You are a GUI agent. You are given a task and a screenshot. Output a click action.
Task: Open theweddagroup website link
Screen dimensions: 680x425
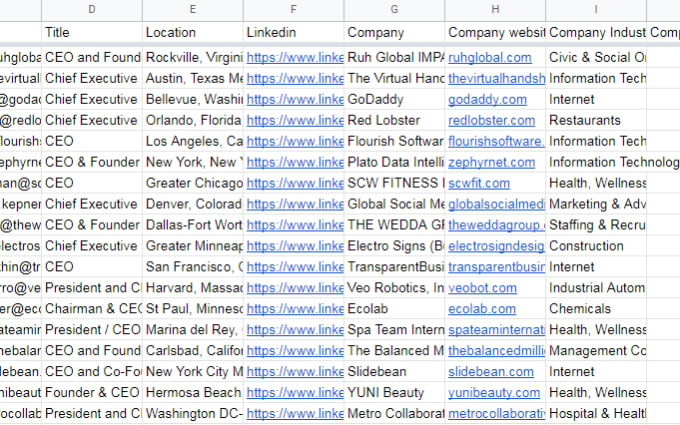click(x=497, y=225)
